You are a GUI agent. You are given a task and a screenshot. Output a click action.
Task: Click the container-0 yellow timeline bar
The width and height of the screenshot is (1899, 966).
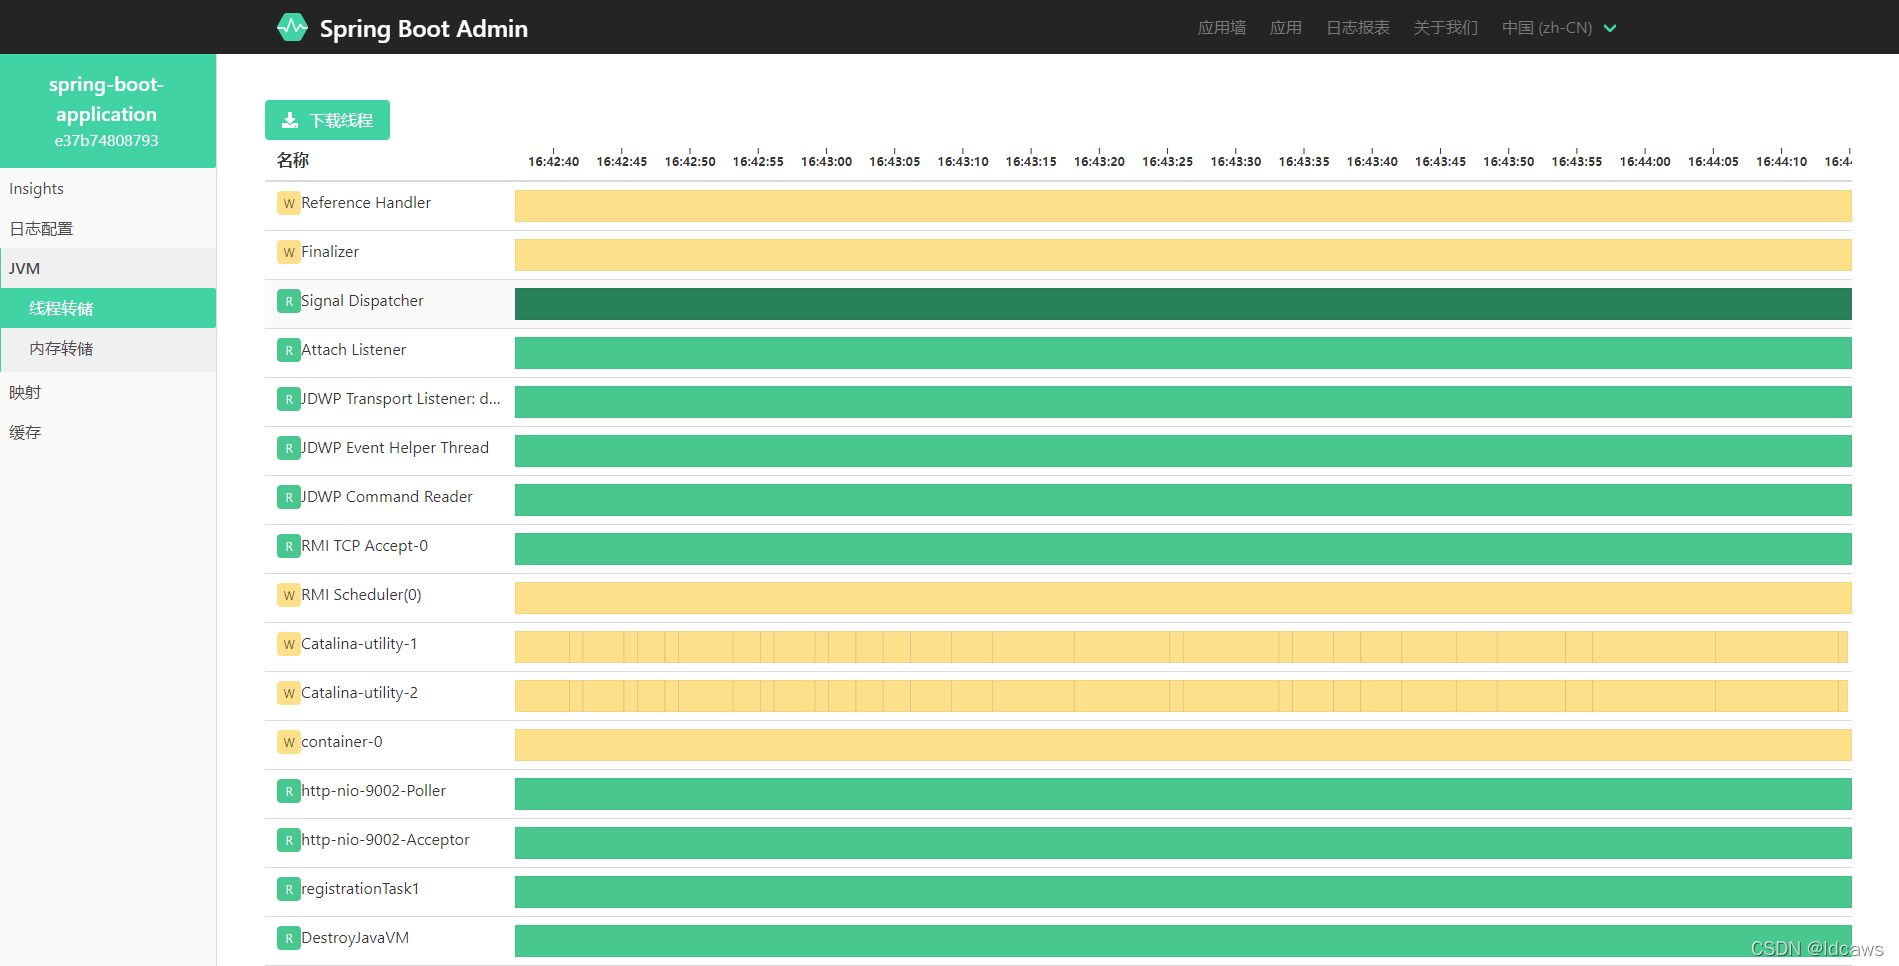pyautogui.click(x=1183, y=745)
